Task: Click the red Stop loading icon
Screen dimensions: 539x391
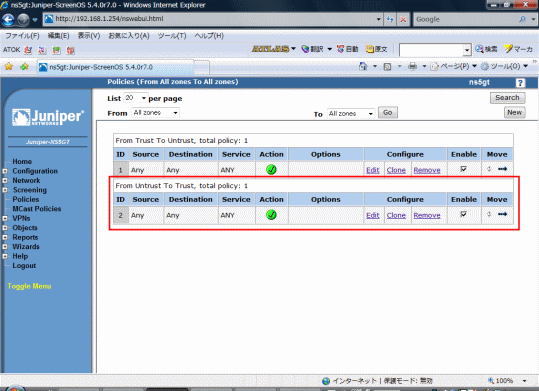Action: tap(403, 19)
